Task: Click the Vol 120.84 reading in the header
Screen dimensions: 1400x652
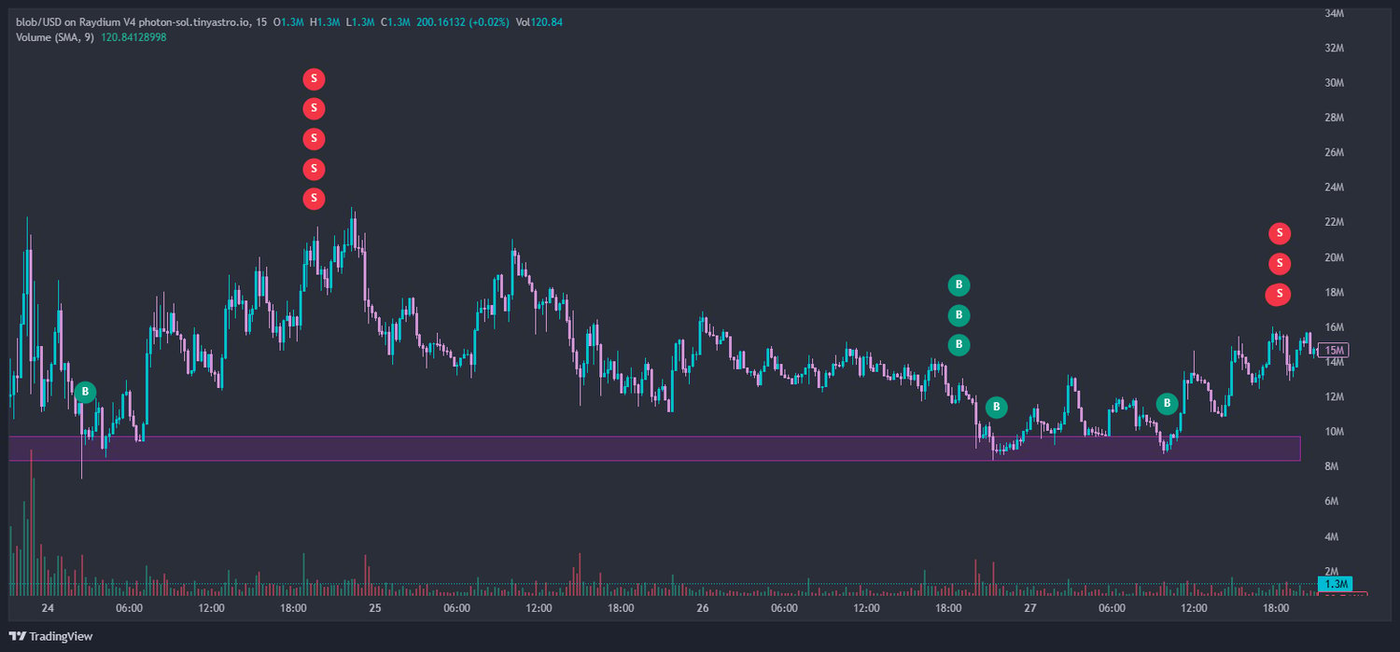Action: point(541,21)
